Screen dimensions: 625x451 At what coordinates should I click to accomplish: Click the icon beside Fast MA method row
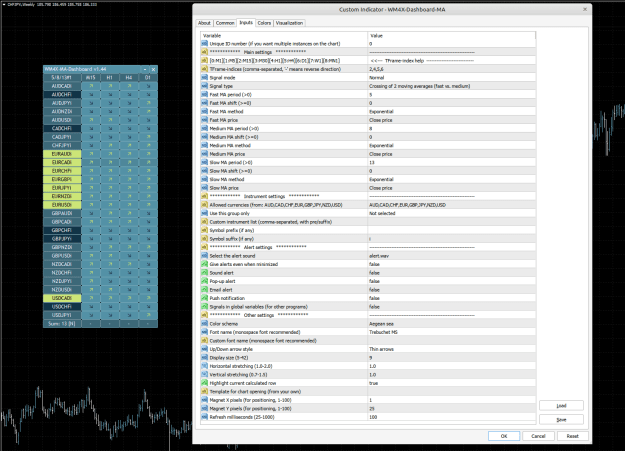204,111
